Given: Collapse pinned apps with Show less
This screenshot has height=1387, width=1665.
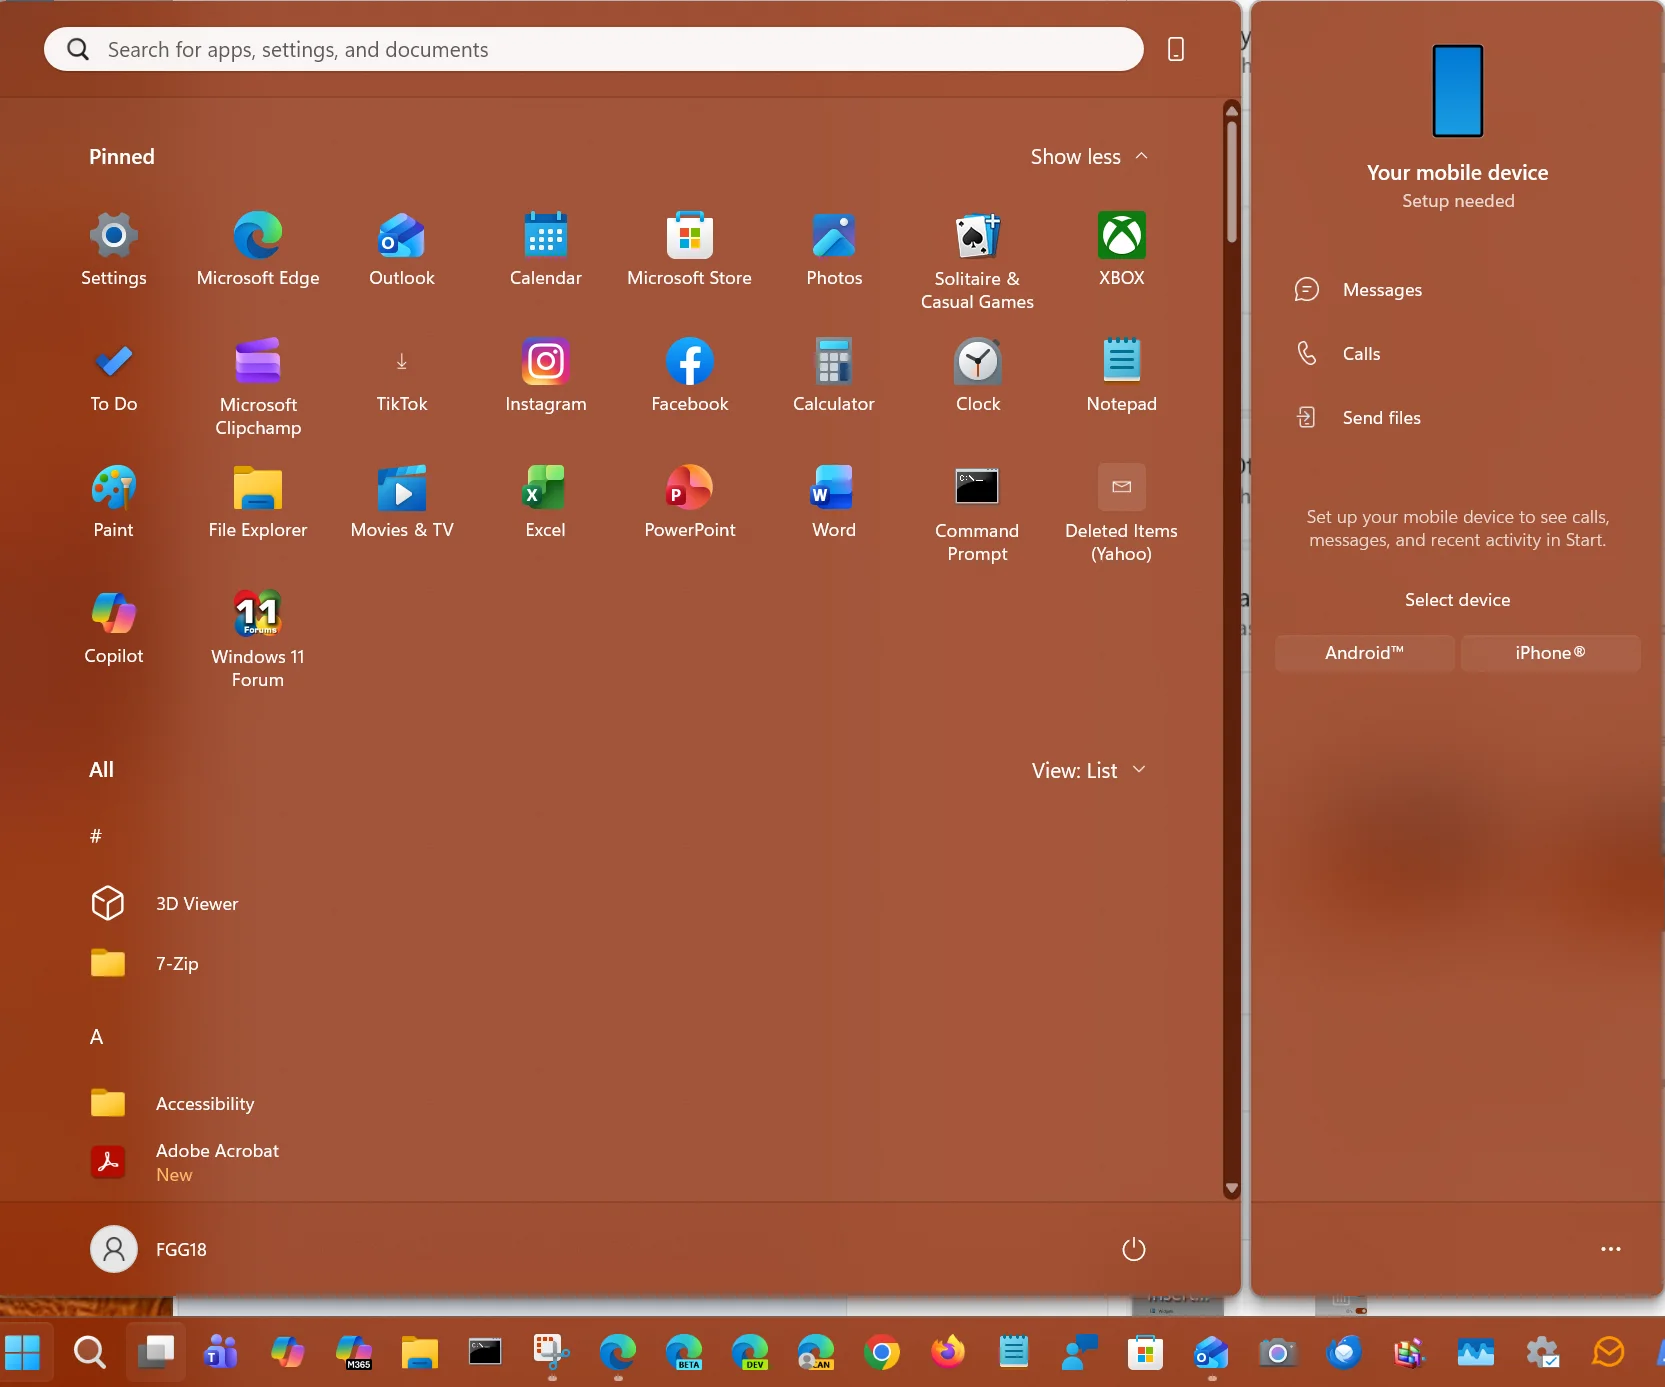Looking at the screenshot, I should point(1089,157).
